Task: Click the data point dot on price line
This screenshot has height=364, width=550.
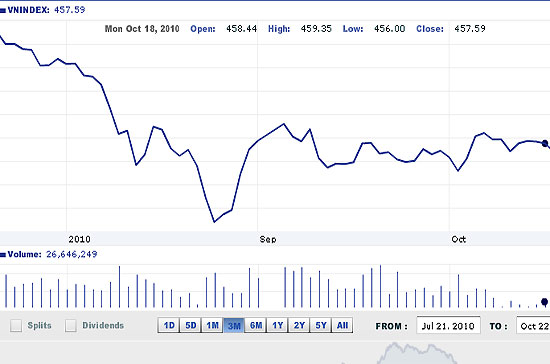Action: click(x=545, y=143)
